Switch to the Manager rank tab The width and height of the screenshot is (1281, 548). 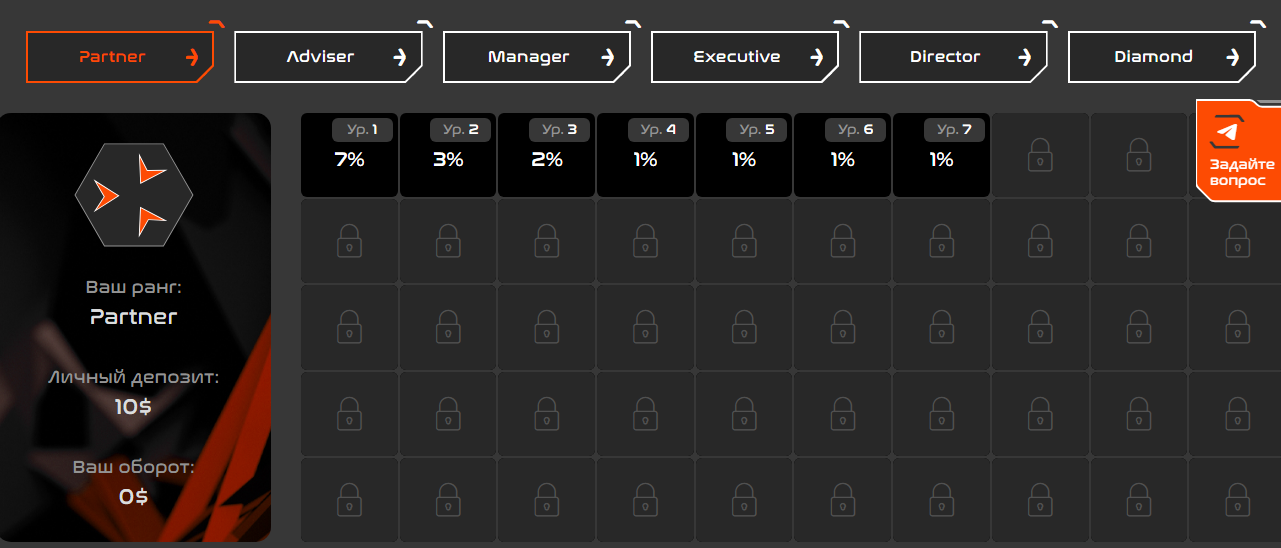click(537, 57)
